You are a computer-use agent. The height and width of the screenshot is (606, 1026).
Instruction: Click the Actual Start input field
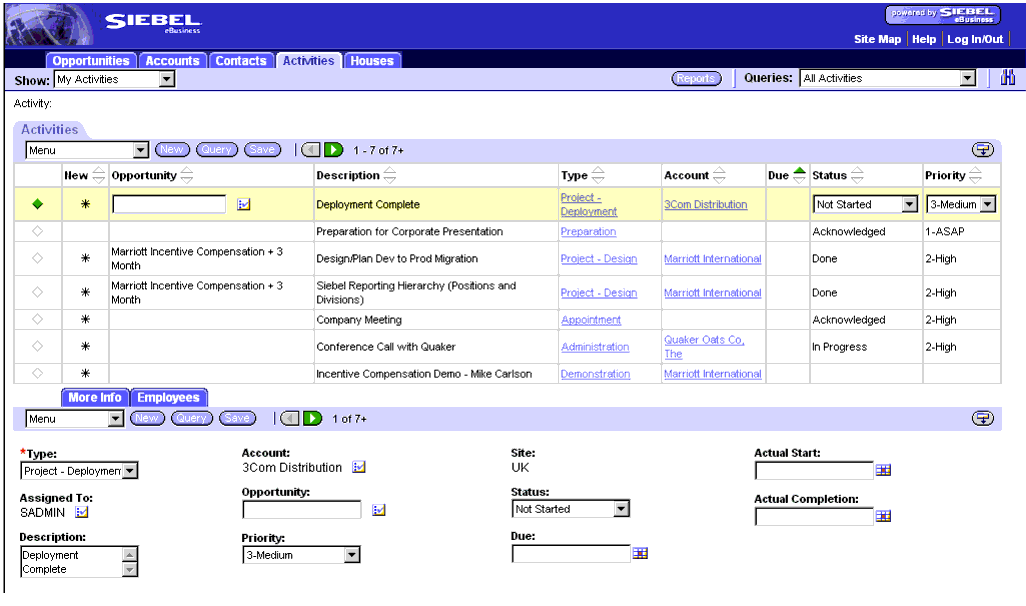[x=814, y=470]
